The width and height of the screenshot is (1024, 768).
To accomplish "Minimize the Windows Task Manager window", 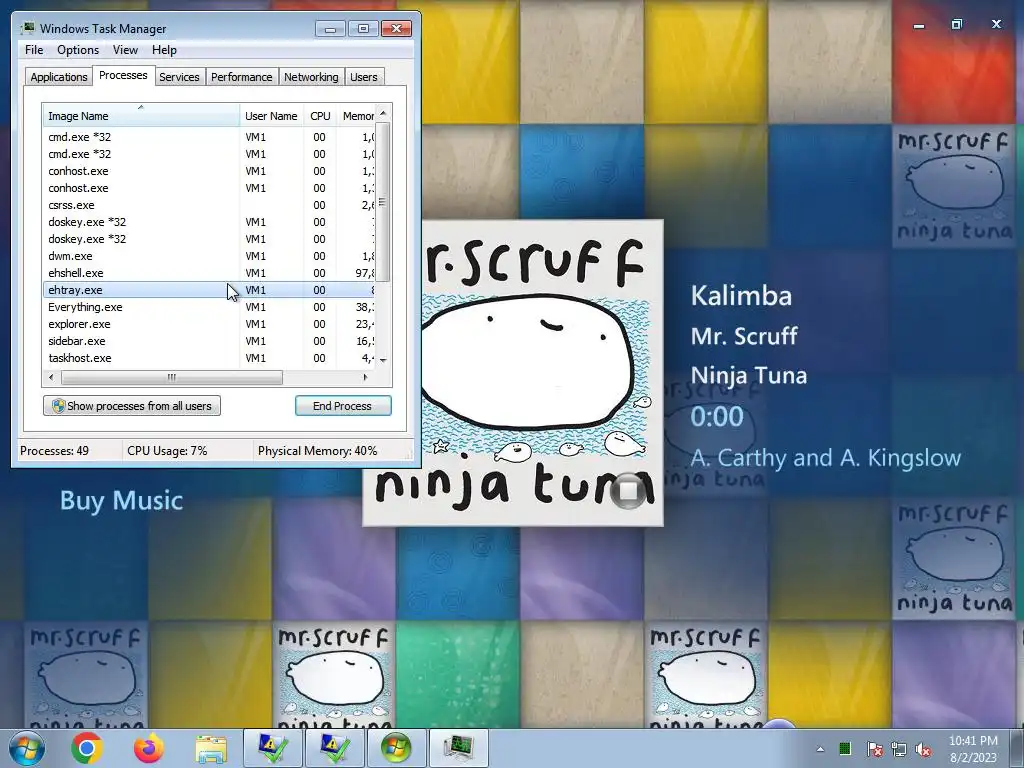I will tap(330, 29).
